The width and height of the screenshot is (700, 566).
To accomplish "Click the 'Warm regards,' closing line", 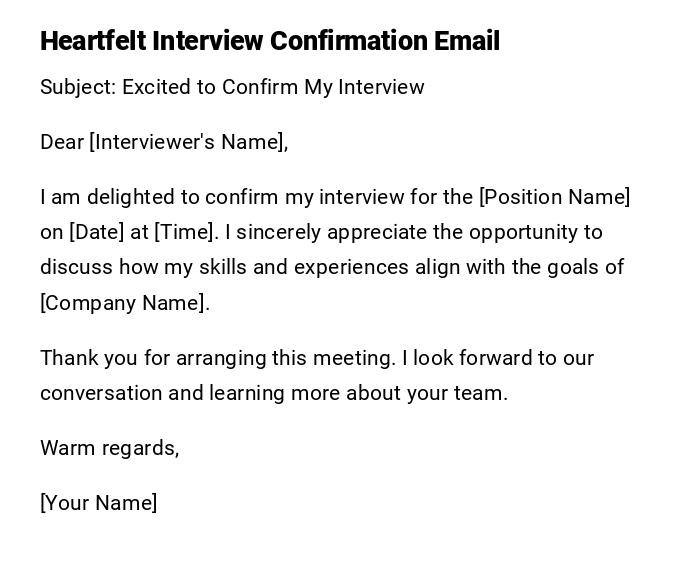I will pos(109,448).
